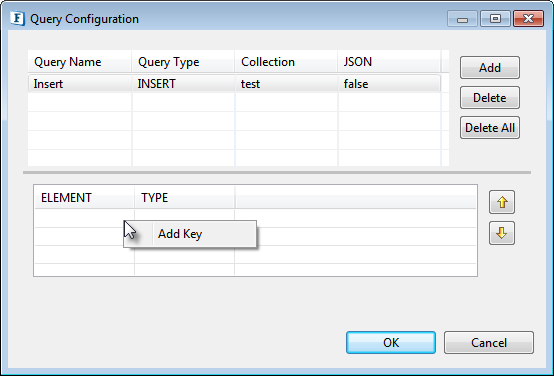Click the Cancel button
The height and width of the screenshot is (376, 554).
[489, 342]
